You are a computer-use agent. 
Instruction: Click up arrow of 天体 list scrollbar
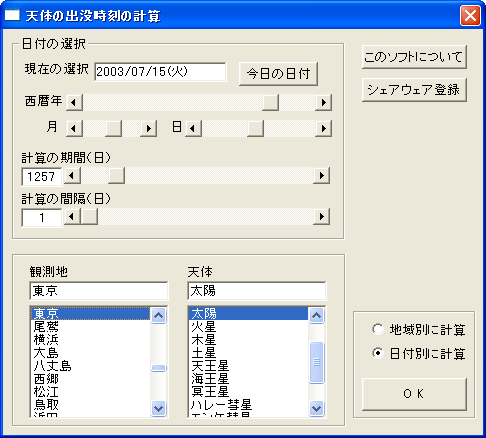pyautogui.click(x=316, y=315)
